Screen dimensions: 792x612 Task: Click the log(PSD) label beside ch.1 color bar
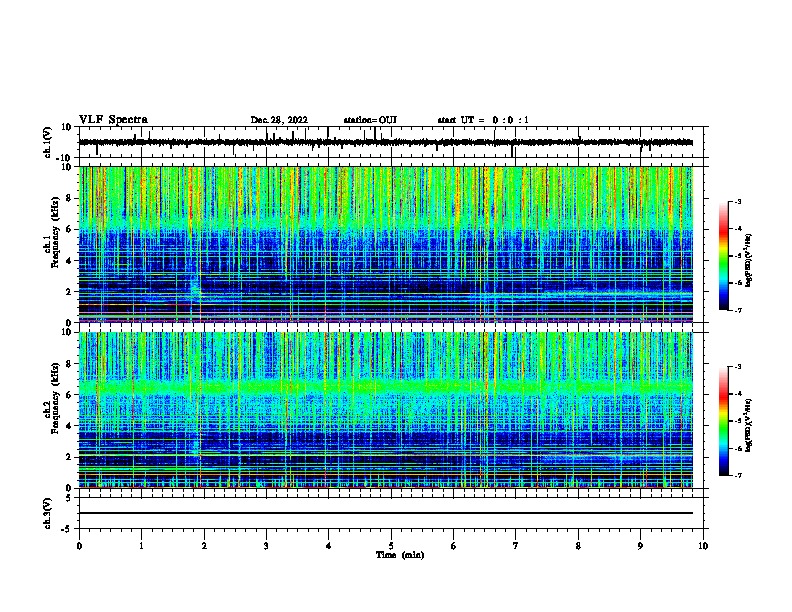coord(749,260)
